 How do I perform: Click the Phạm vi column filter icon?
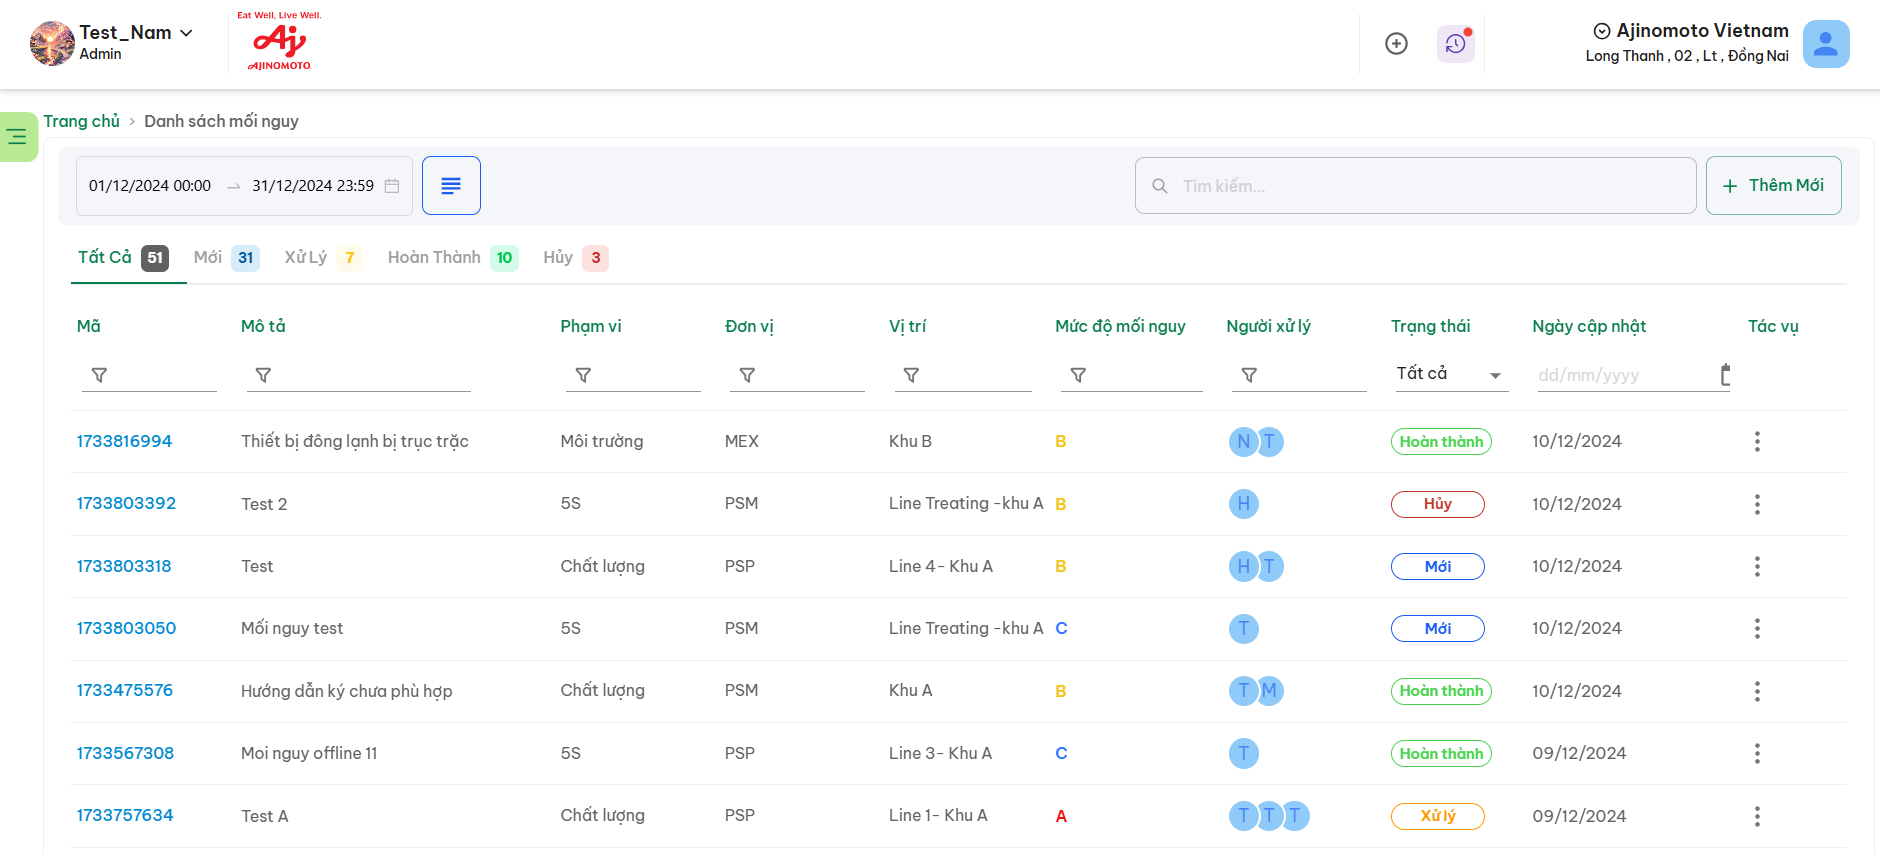click(x=583, y=375)
